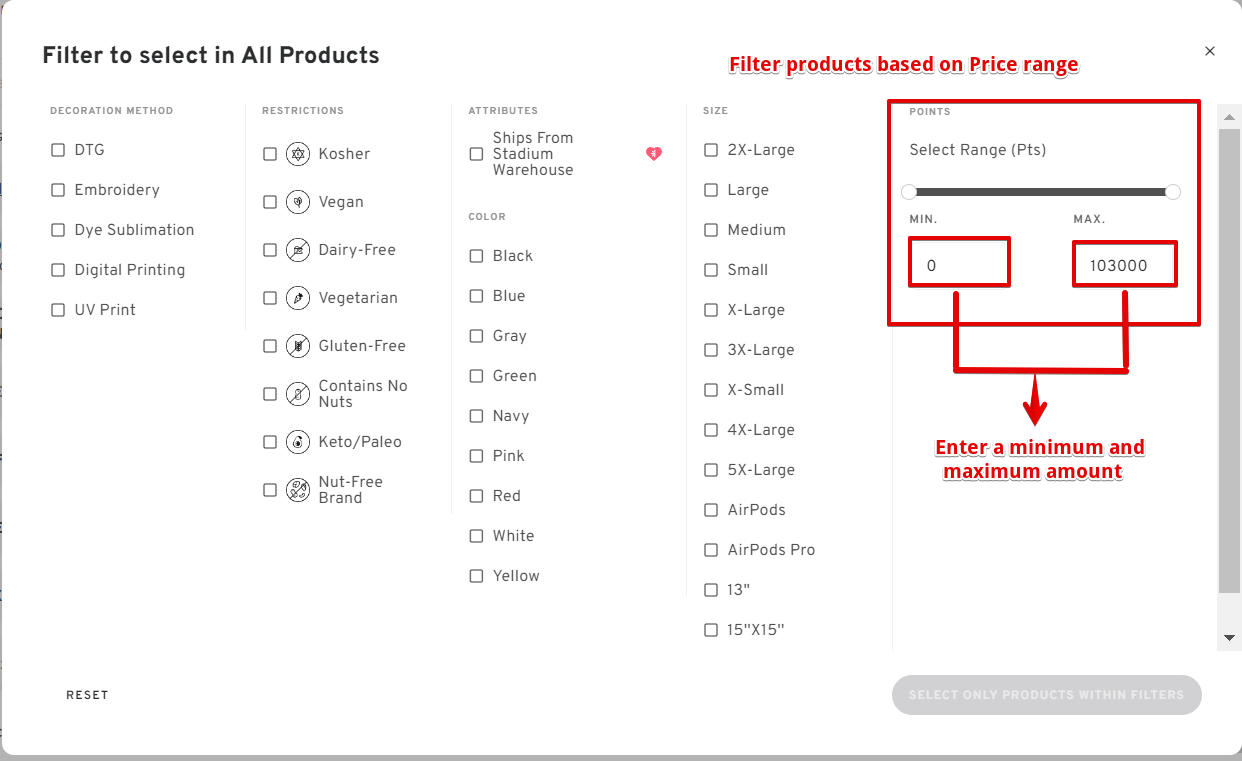Image resolution: width=1242 pixels, height=761 pixels.
Task: Focus the Min points input field
Action: 959,265
